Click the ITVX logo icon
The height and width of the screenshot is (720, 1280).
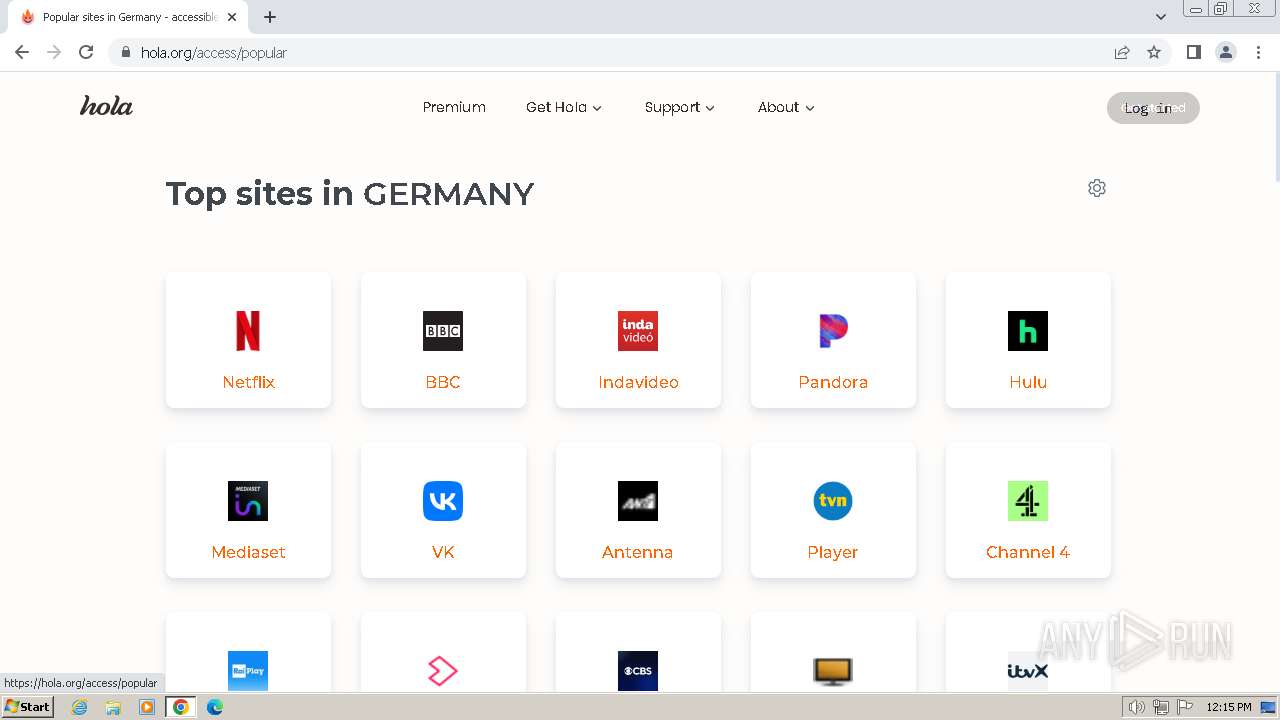click(x=1028, y=671)
